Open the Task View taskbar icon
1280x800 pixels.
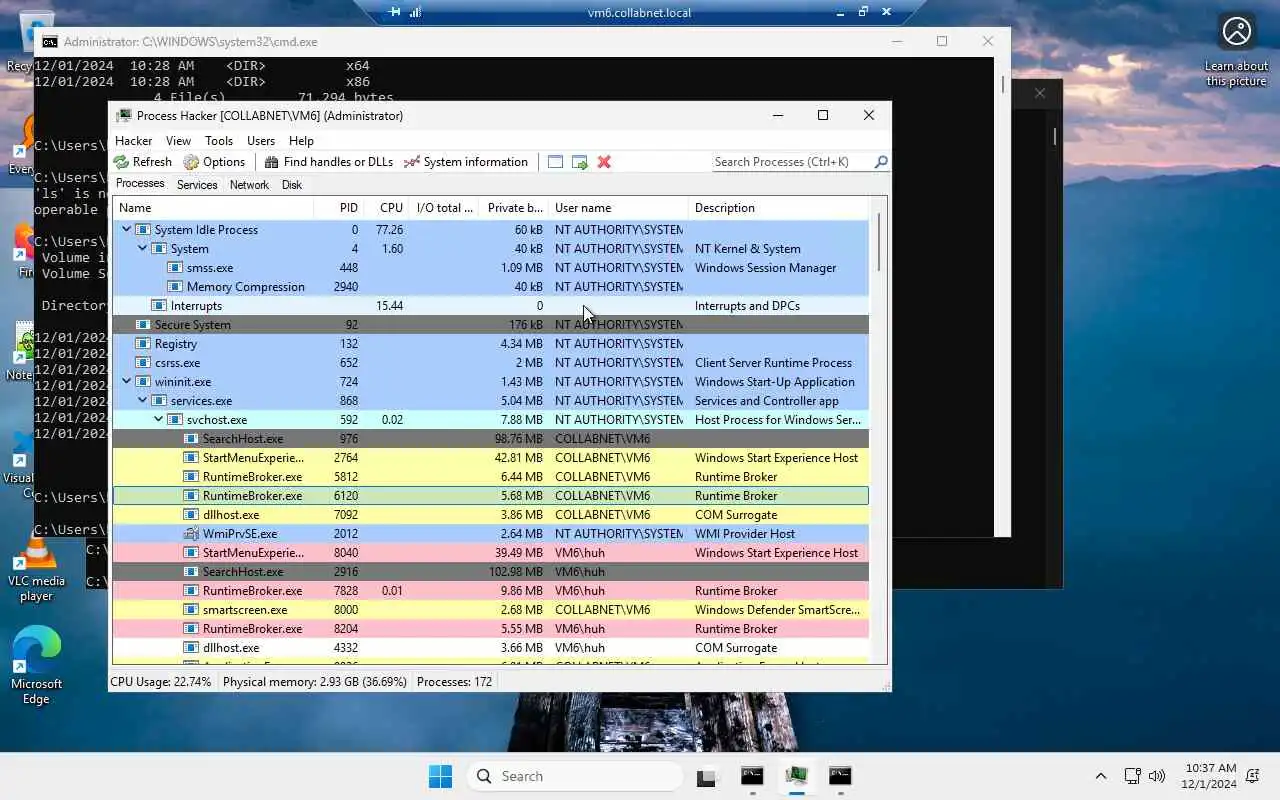pos(708,776)
